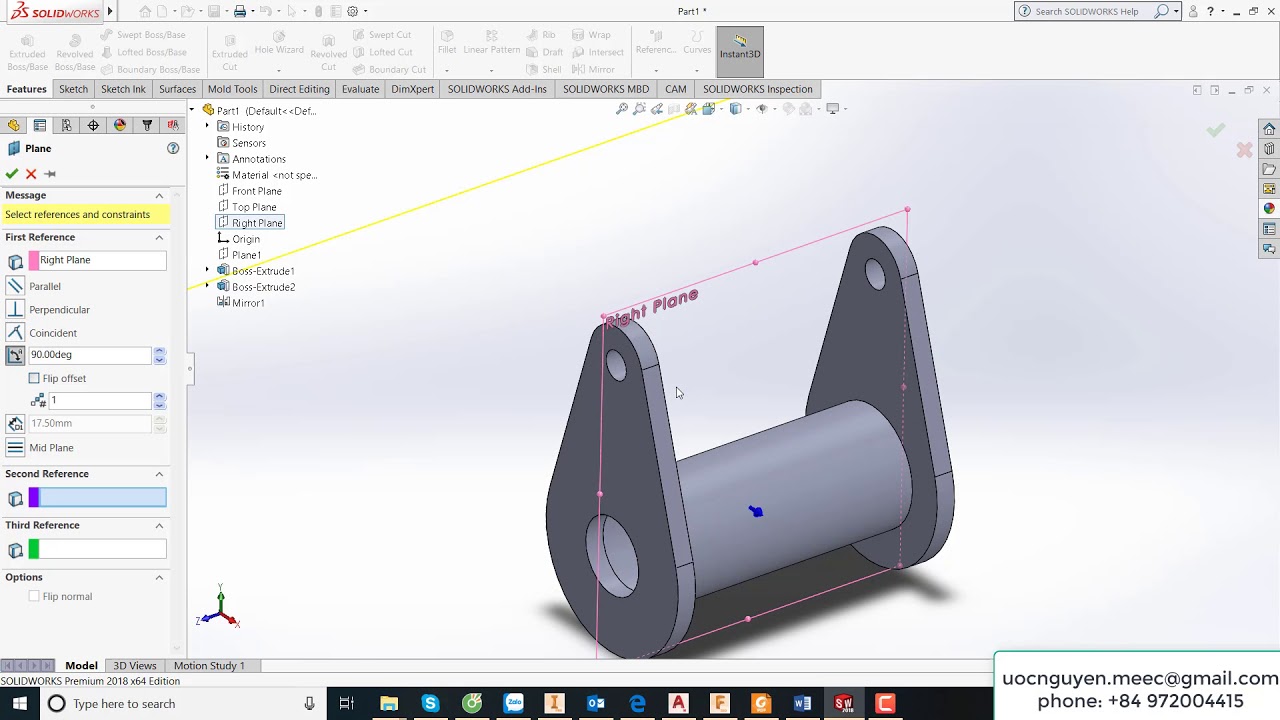Accept via the confirmation corner checkmark
Viewport: 1280px width, 720px height.
pyautogui.click(x=1215, y=130)
